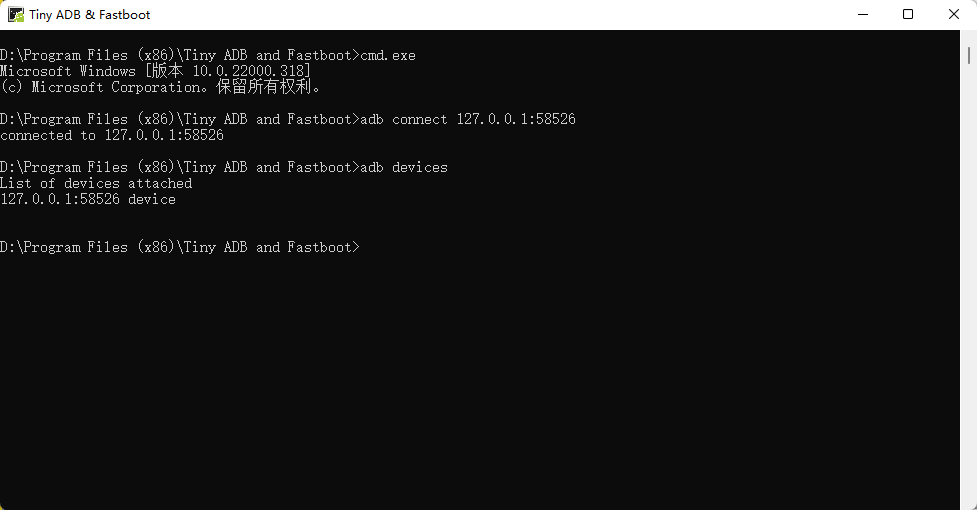This screenshot has height=510, width=977.
Task: Click the "connected to 127.0.0.1:58526" output line
Action: [112, 136]
